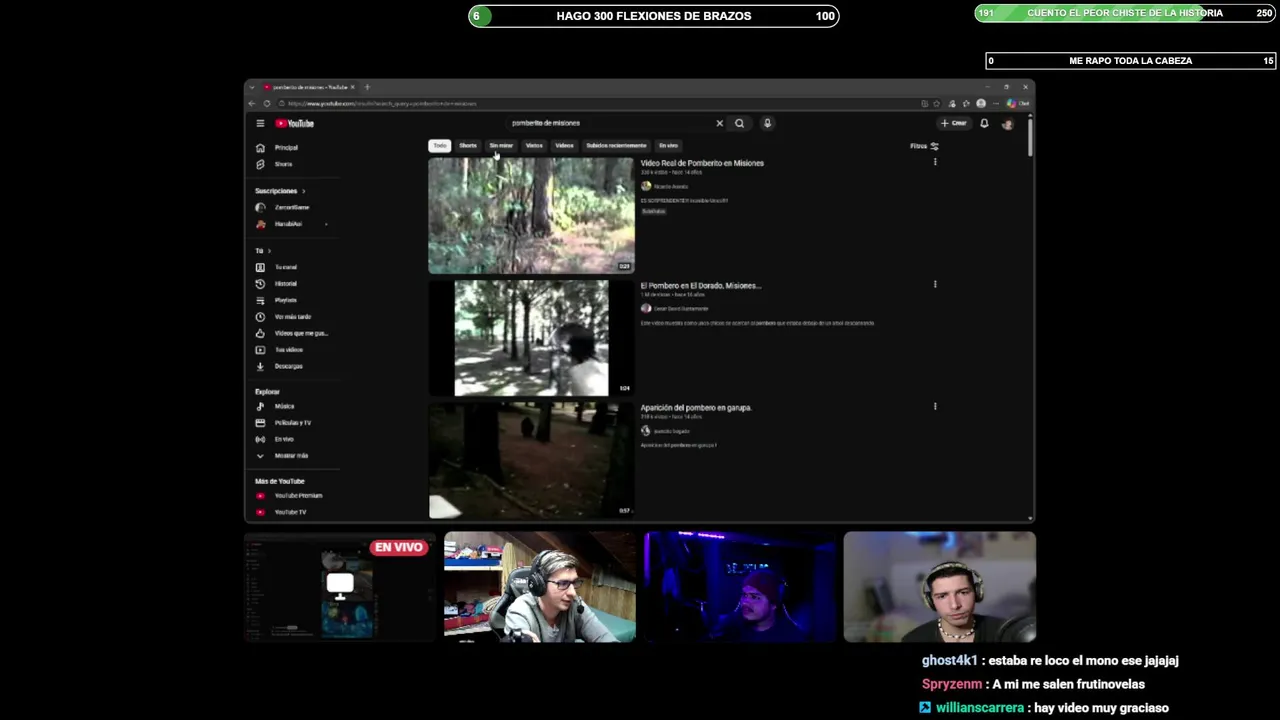Open Tu canal in the sidebar
The image size is (1280, 720).
click(278, 267)
